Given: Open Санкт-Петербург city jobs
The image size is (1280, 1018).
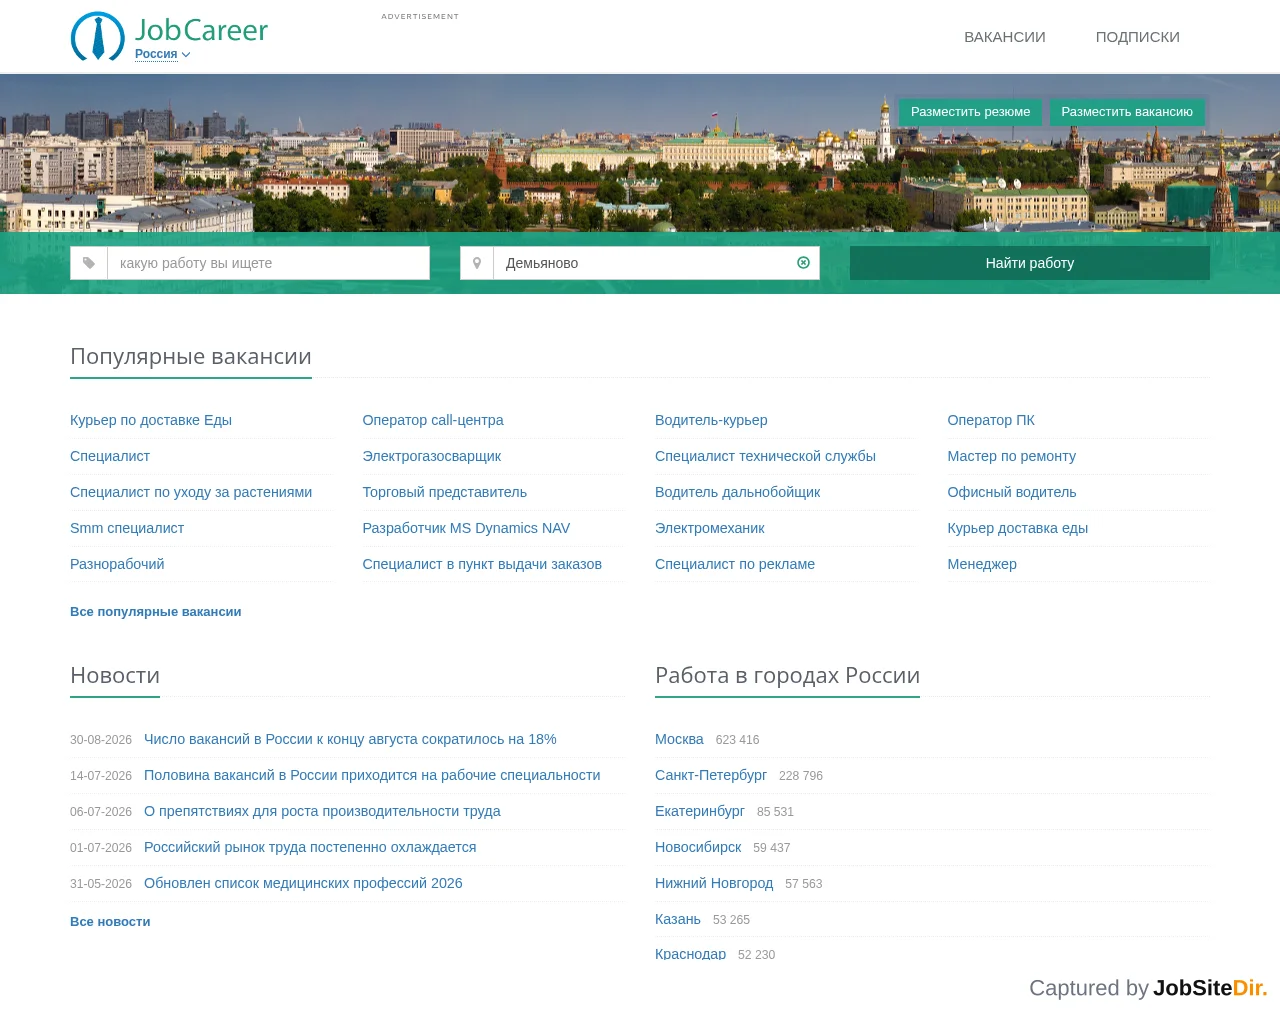Looking at the screenshot, I should [711, 775].
